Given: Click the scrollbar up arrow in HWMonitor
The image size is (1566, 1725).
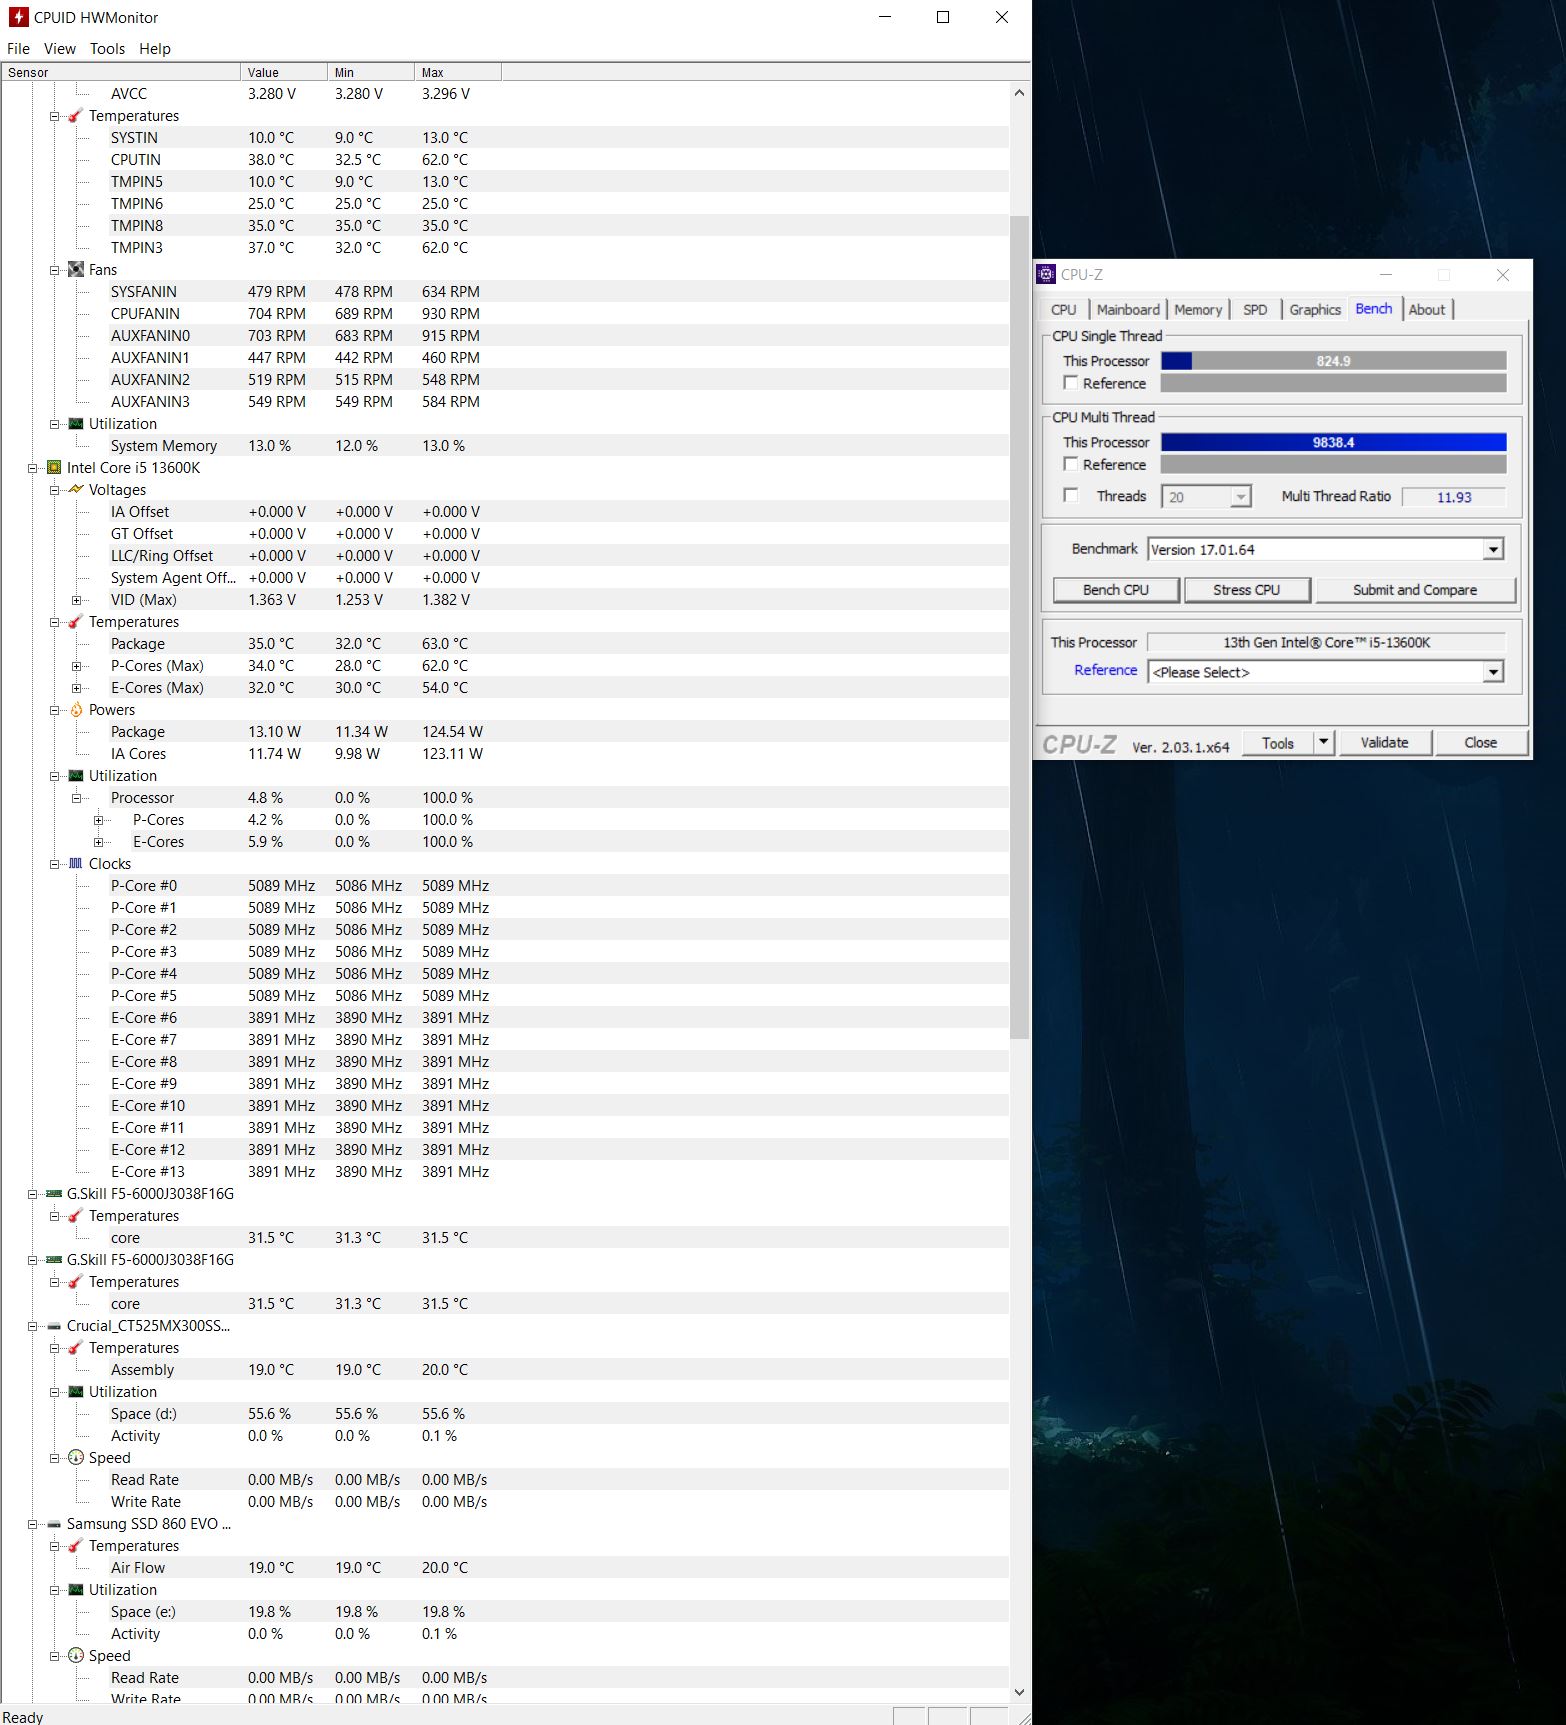Looking at the screenshot, I should (1019, 93).
